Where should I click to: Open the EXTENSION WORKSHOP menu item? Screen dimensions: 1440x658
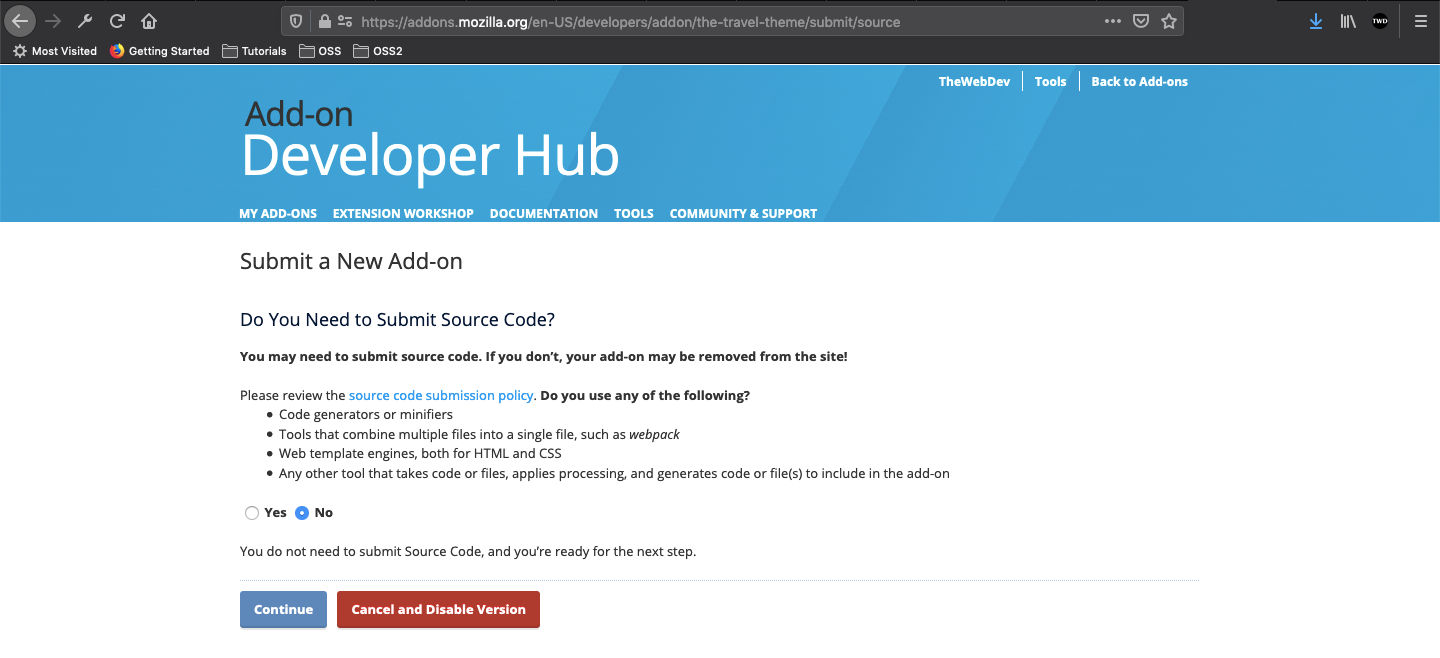pos(403,213)
